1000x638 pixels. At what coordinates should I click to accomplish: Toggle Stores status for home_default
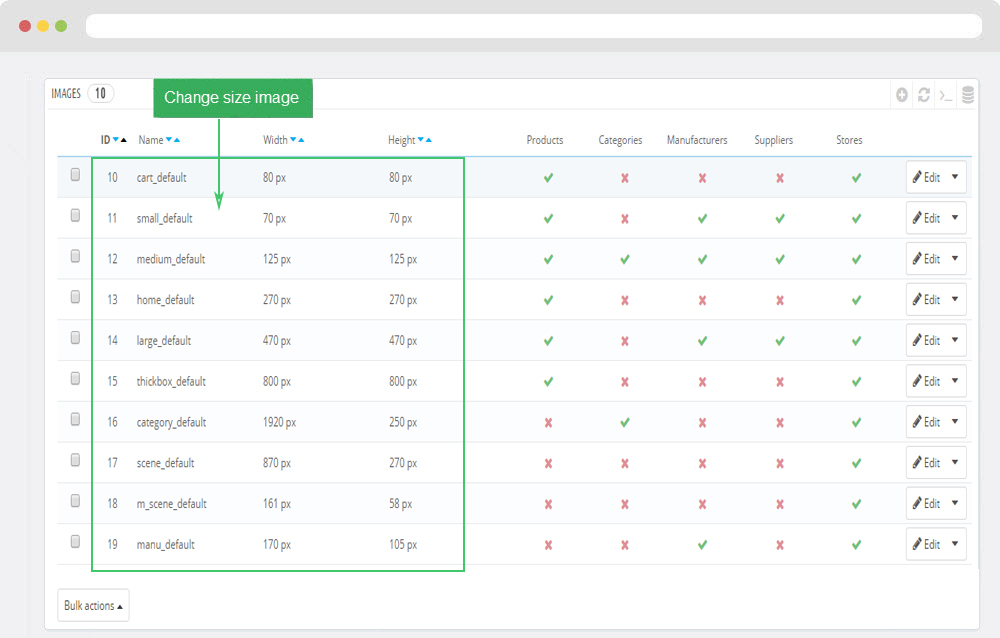[857, 300]
